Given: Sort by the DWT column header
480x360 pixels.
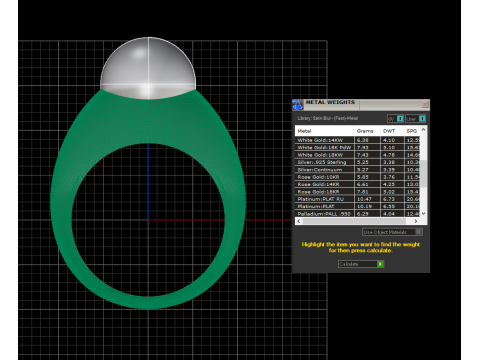Looking at the screenshot, I should (392, 131).
